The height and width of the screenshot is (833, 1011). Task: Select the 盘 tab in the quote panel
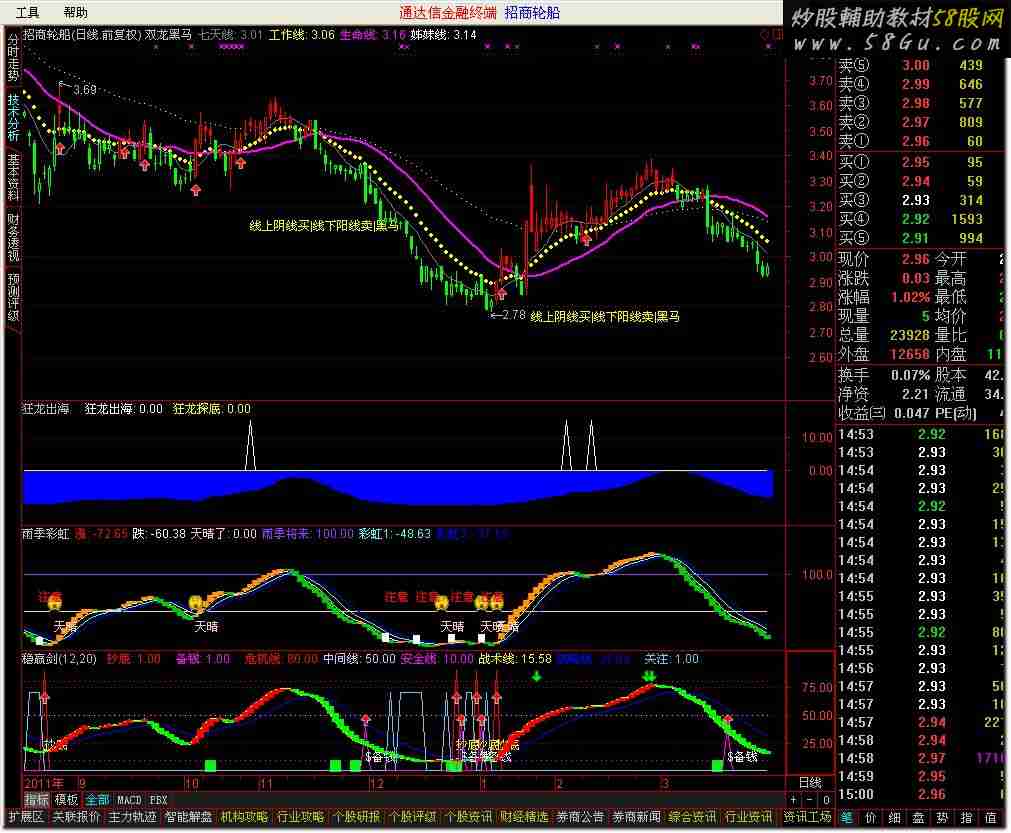click(x=918, y=818)
